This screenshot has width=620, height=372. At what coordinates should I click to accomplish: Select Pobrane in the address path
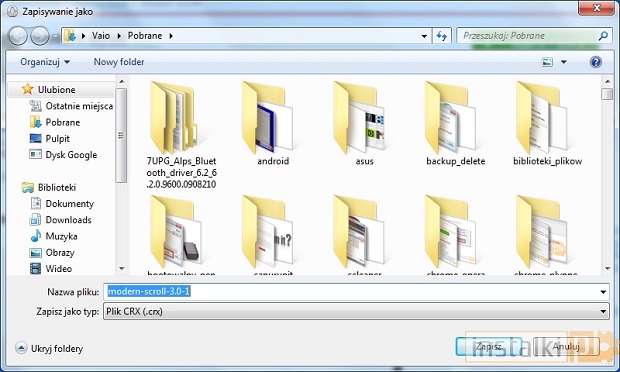(x=145, y=36)
